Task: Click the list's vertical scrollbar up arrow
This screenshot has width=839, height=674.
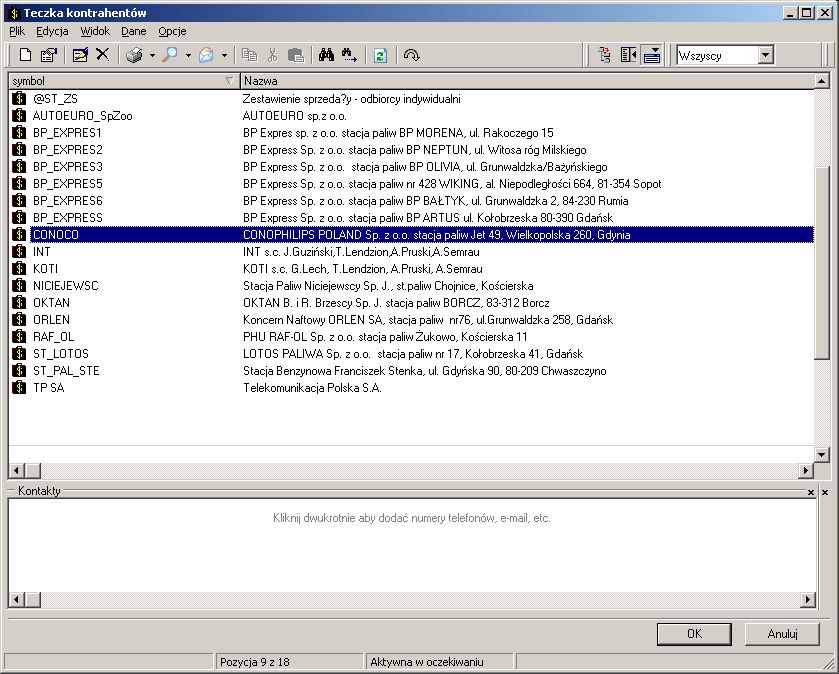Action: click(822, 81)
